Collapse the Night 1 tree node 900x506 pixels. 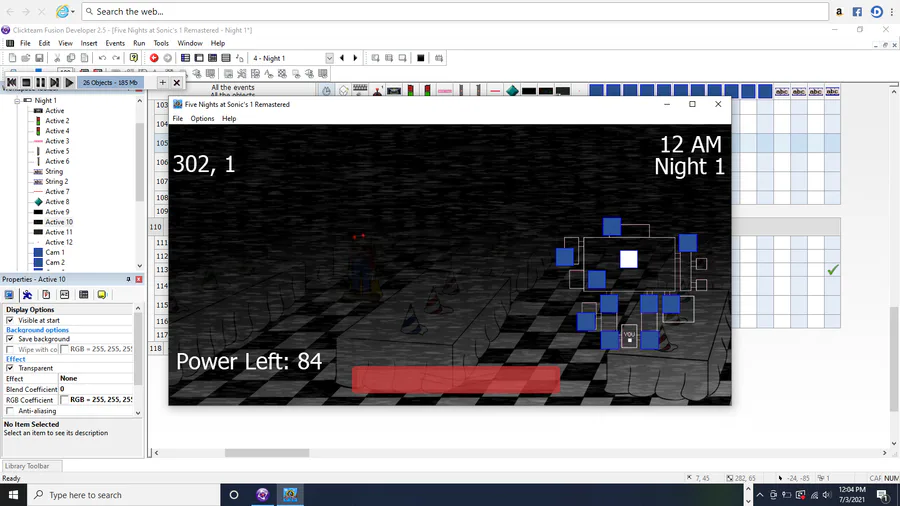click(17, 100)
